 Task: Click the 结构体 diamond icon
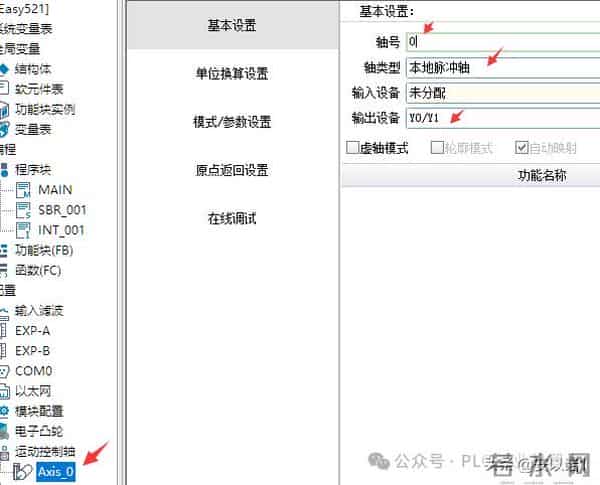pos(4,69)
